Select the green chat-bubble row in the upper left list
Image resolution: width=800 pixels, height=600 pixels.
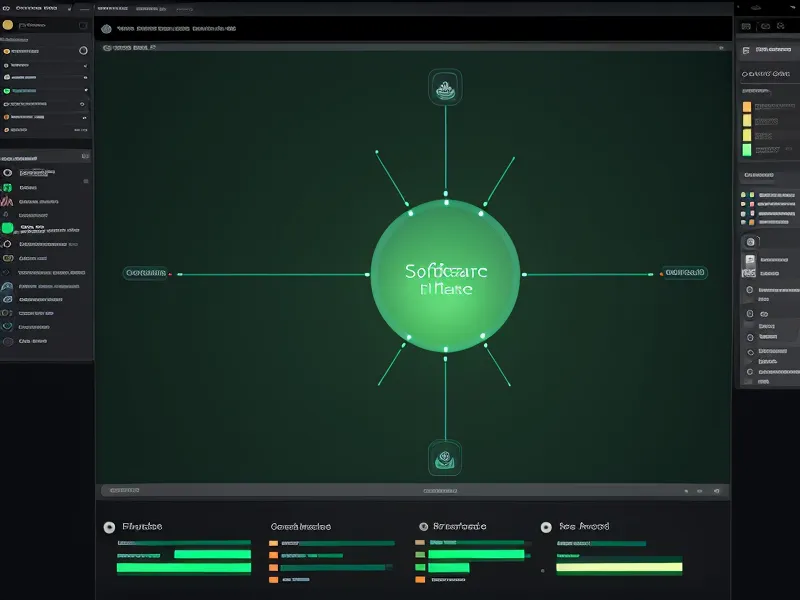tap(46, 91)
